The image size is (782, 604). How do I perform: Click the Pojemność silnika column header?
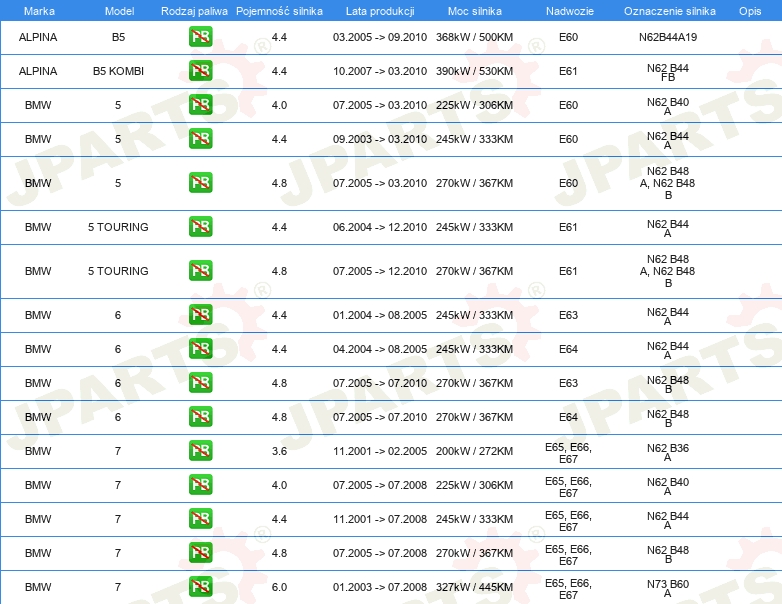point(279,11)
